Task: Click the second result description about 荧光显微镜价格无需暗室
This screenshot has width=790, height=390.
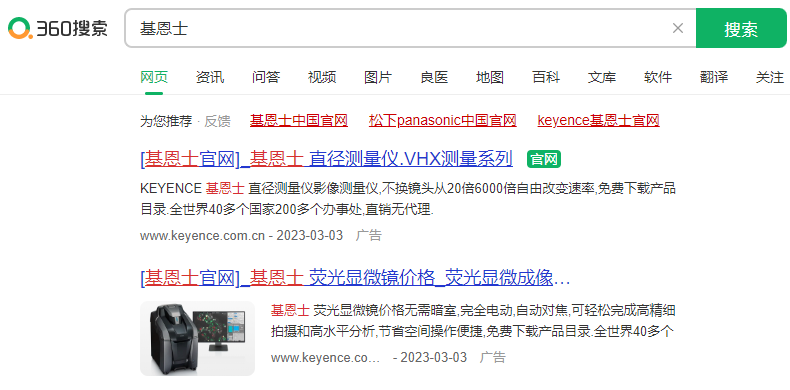Action: (473, 321)
